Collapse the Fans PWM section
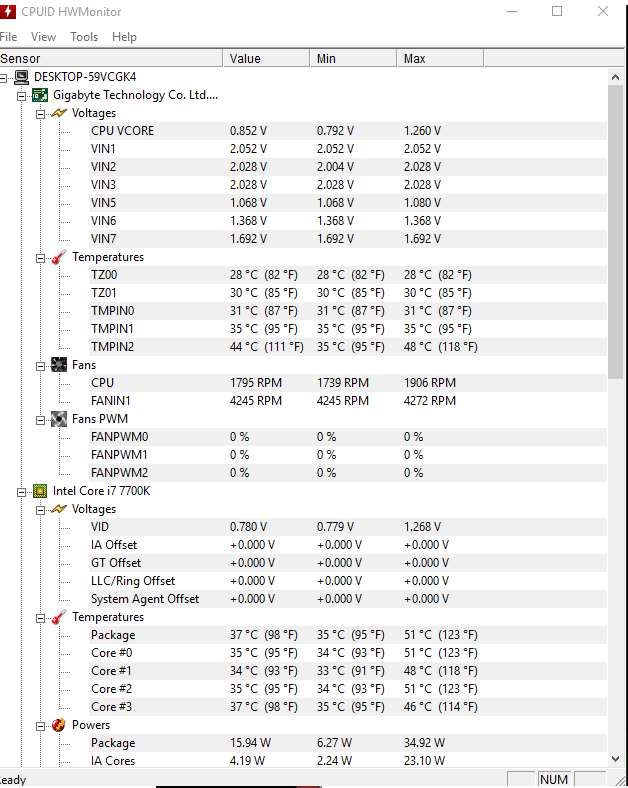 (40, 420)
